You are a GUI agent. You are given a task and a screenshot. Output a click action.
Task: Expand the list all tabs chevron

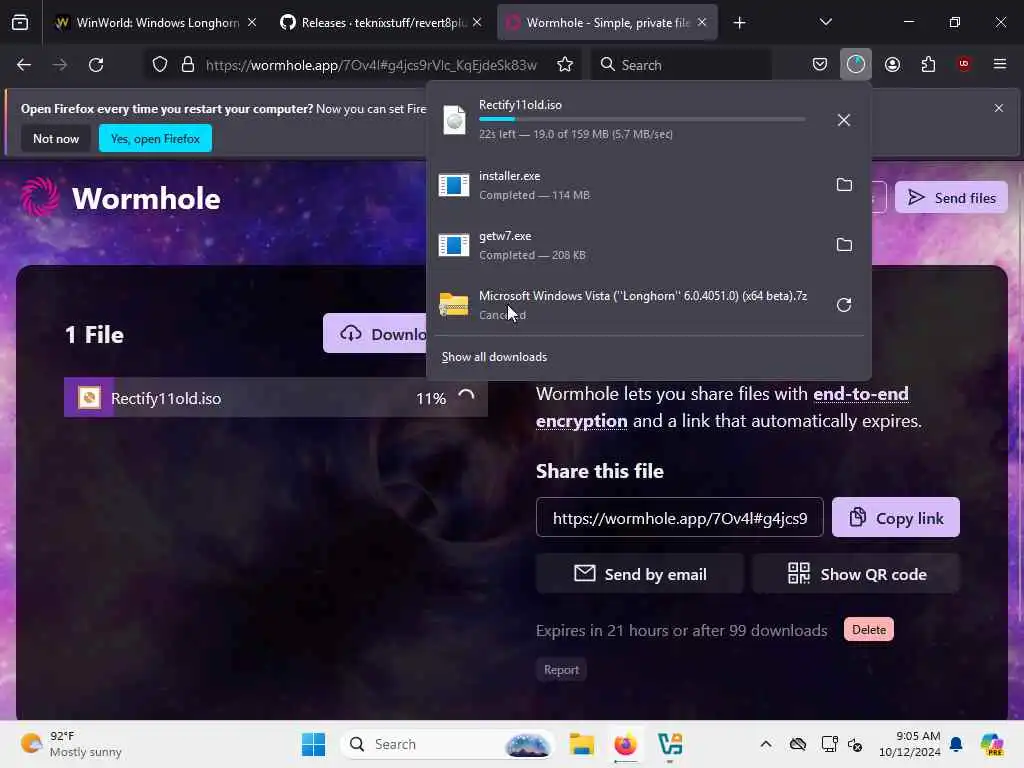[825, 23]
